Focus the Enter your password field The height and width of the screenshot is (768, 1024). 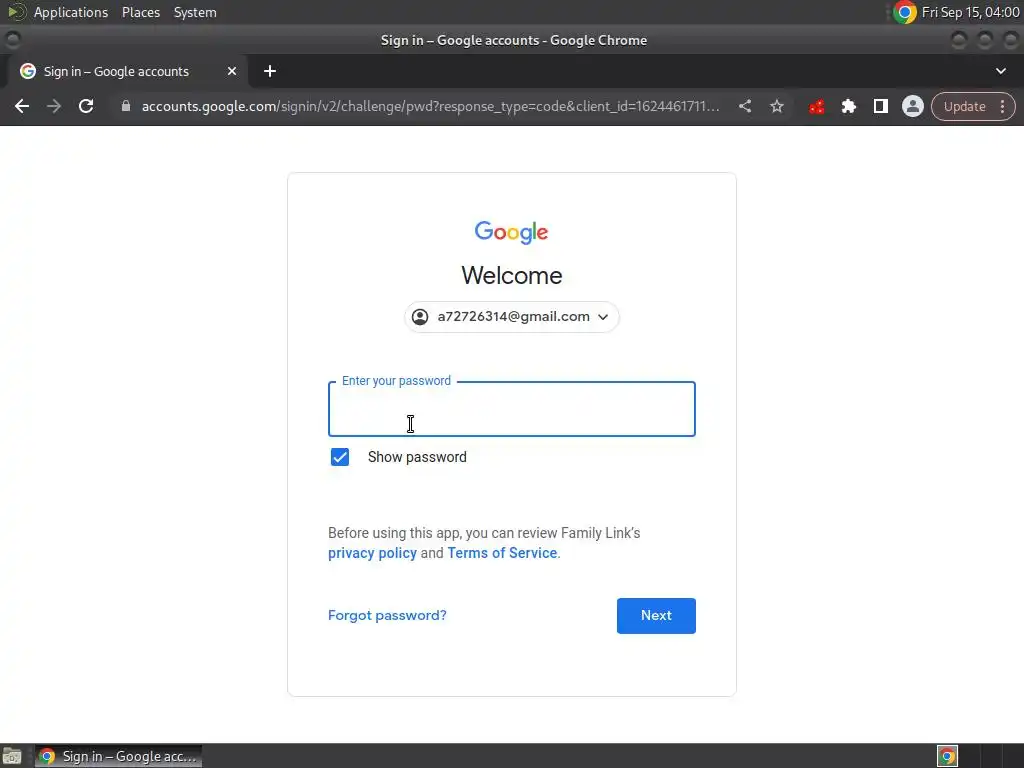(x=511, y=409)
